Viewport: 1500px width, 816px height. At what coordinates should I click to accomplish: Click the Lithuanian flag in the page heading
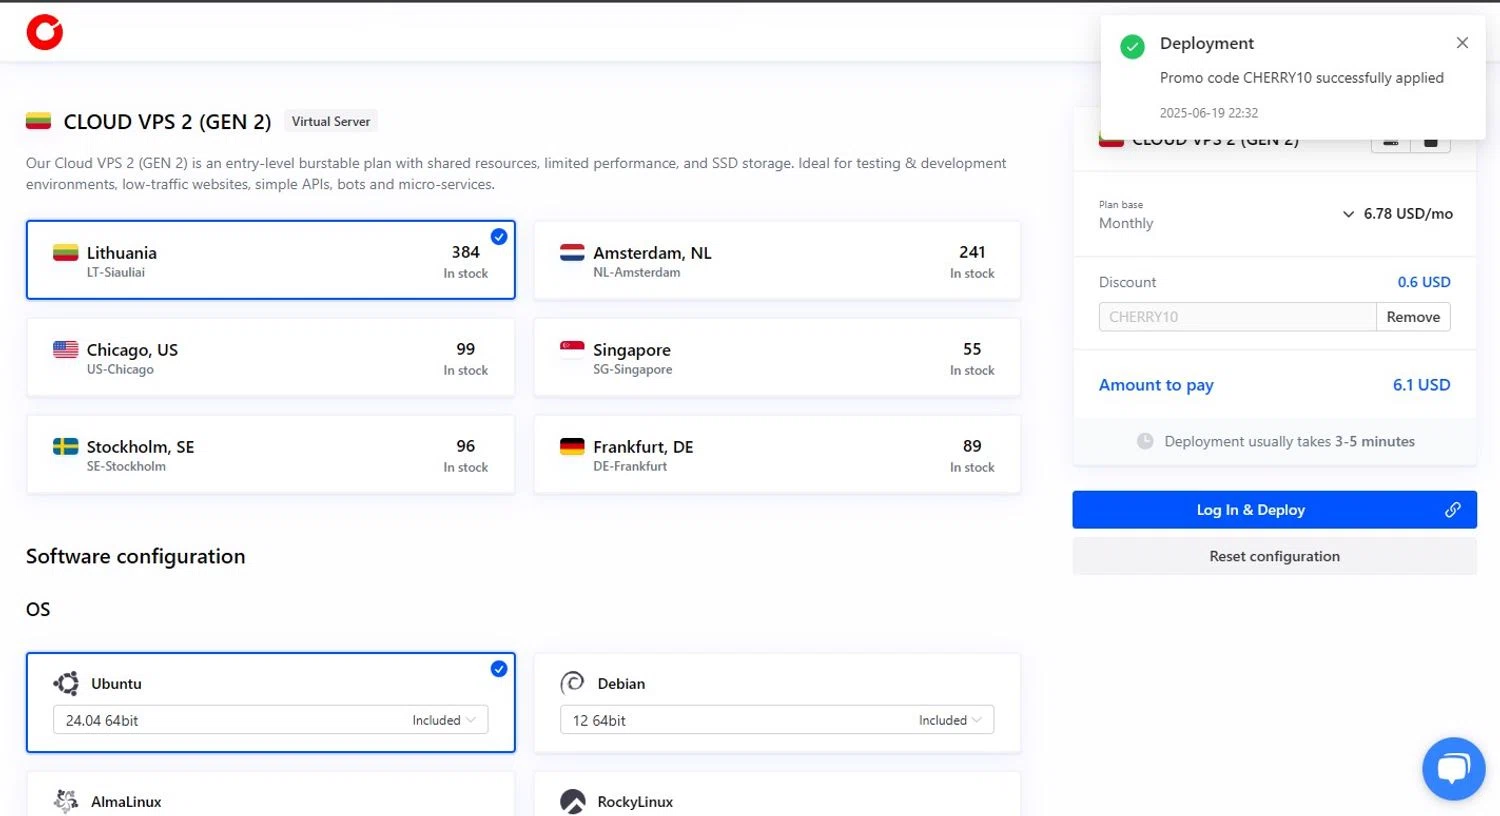(38, 121)
